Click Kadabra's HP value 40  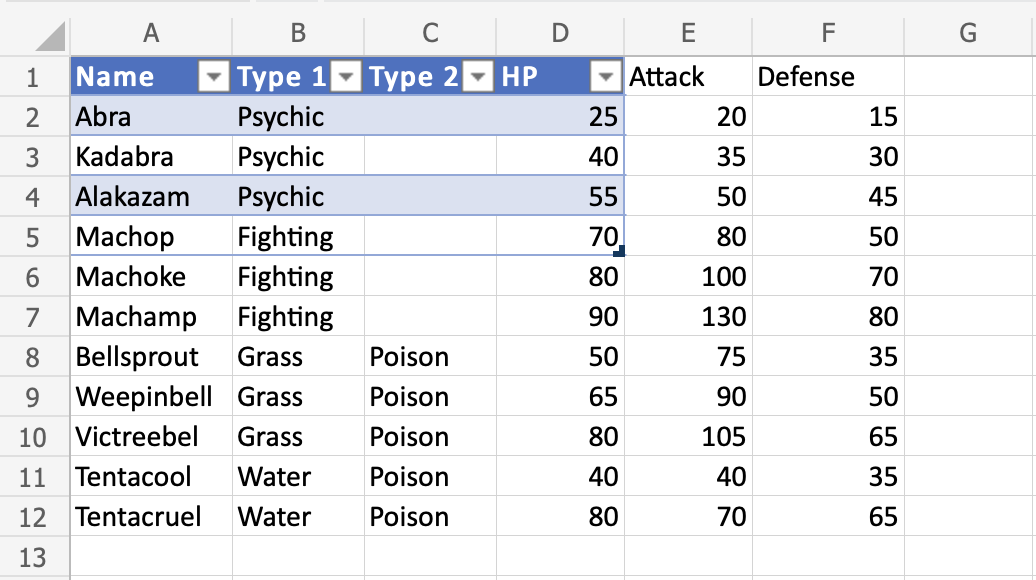click(x=560, y=157)
